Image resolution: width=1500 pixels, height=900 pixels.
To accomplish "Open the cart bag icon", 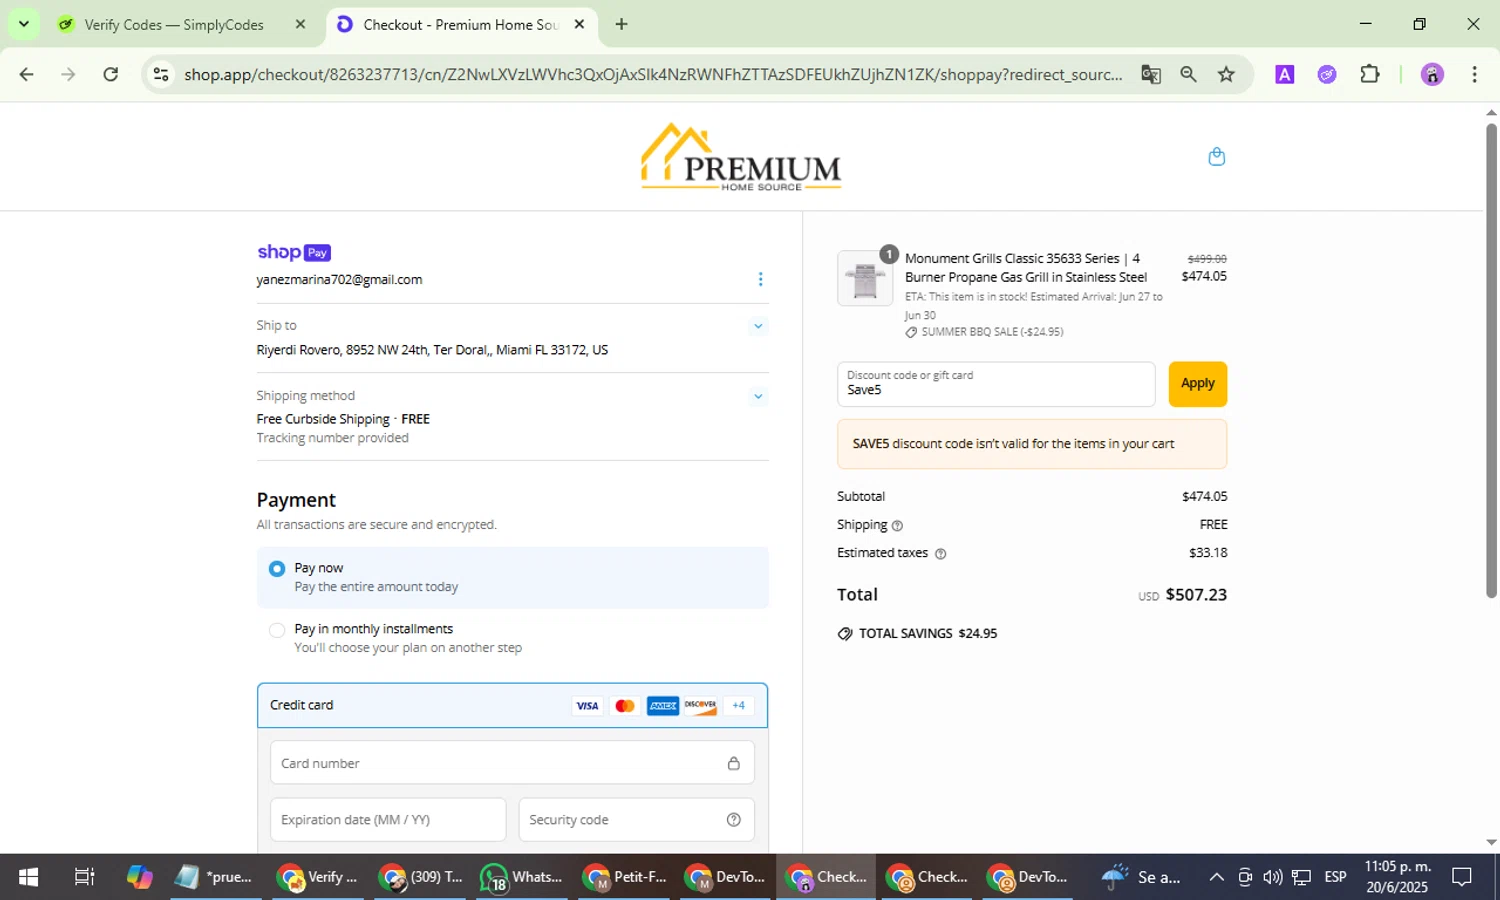I will pyautogui.click(x=1216, y=156).
